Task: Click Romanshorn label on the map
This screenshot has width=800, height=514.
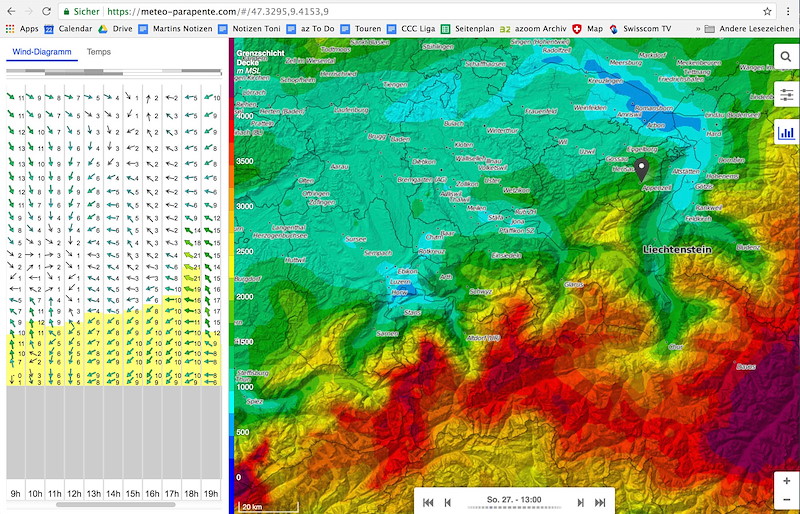Action: pyautogui.click(x=655, y=108)
